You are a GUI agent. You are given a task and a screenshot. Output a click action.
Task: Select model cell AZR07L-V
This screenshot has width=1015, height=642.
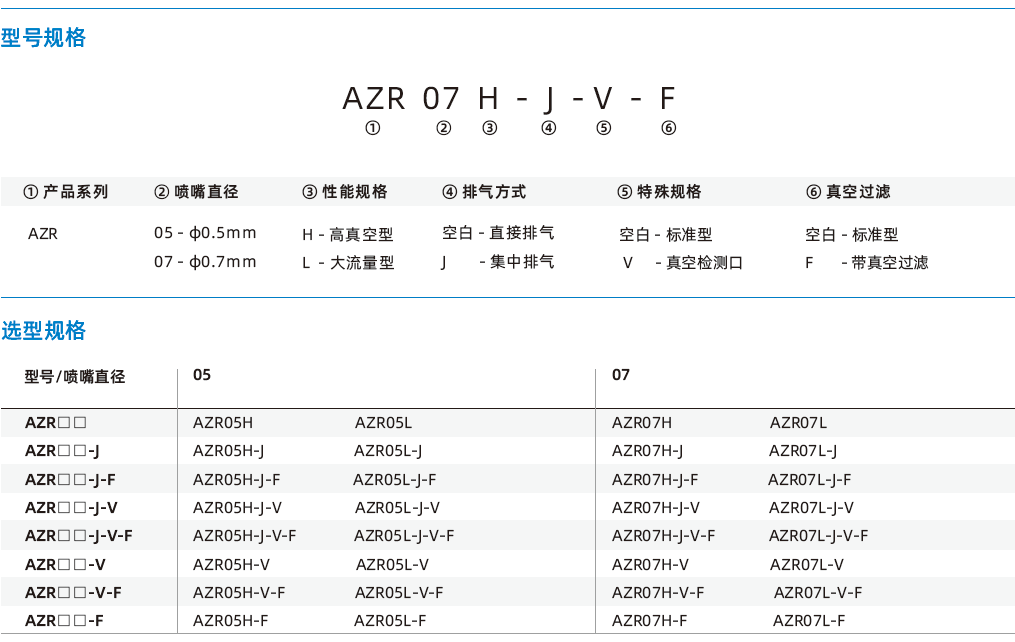pos(807,565)
